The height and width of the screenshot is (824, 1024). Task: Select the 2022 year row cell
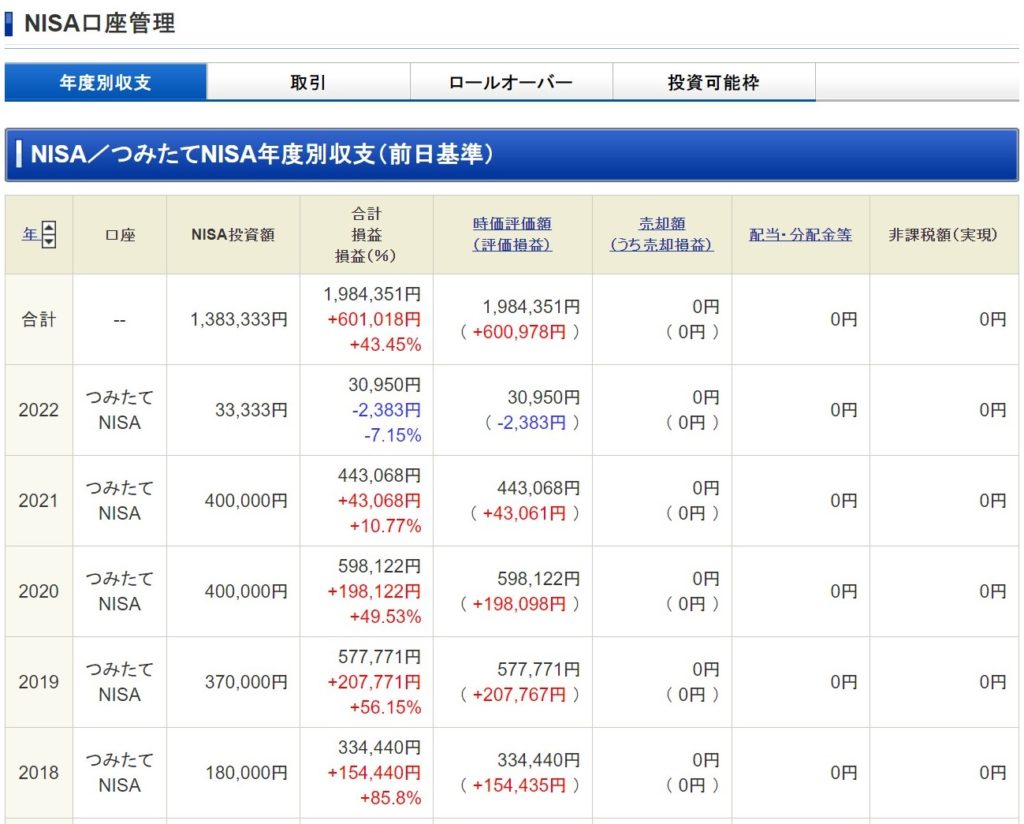tap(38, 410)
